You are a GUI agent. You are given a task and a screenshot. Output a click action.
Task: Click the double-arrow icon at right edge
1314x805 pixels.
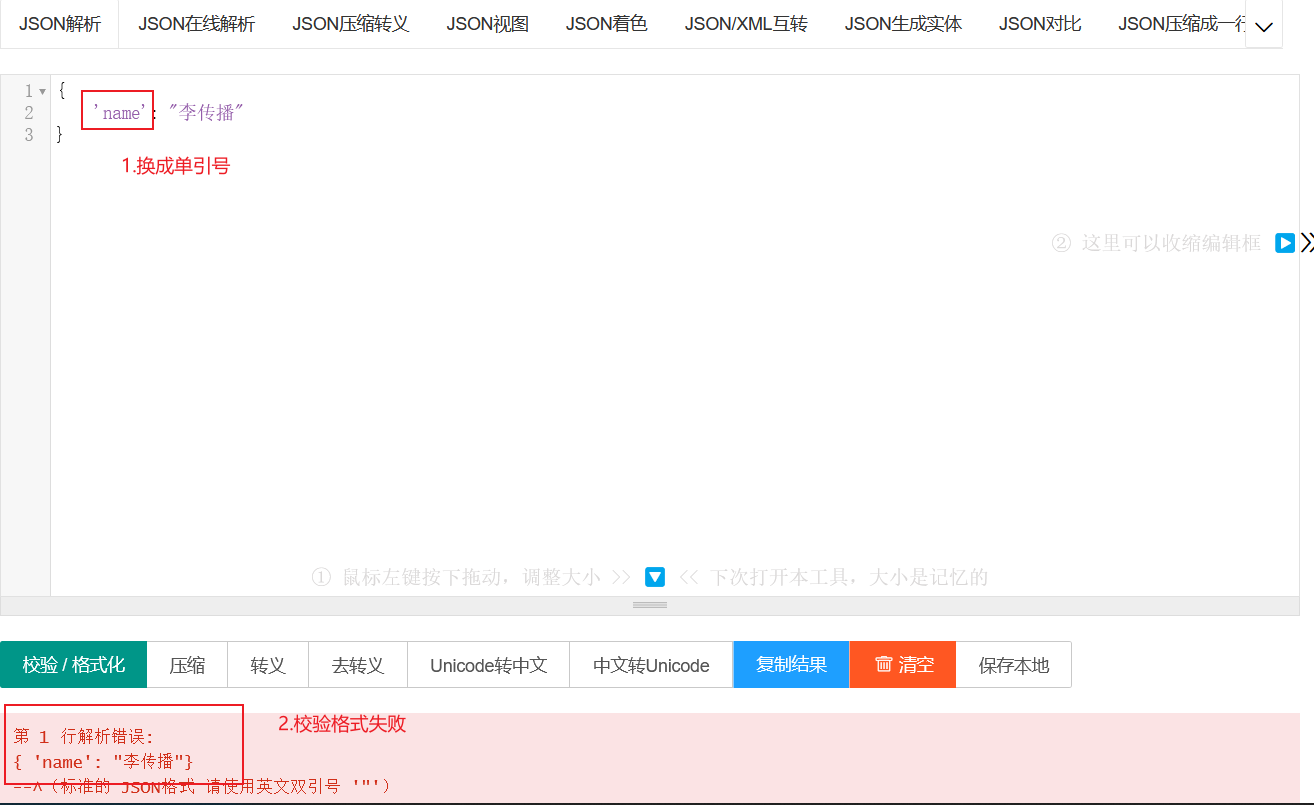[x=1306, y=243]
